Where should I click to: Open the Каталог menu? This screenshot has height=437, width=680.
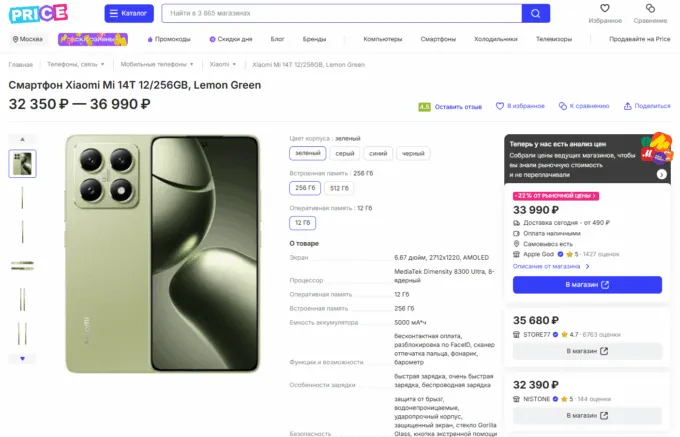coord(129,13)
